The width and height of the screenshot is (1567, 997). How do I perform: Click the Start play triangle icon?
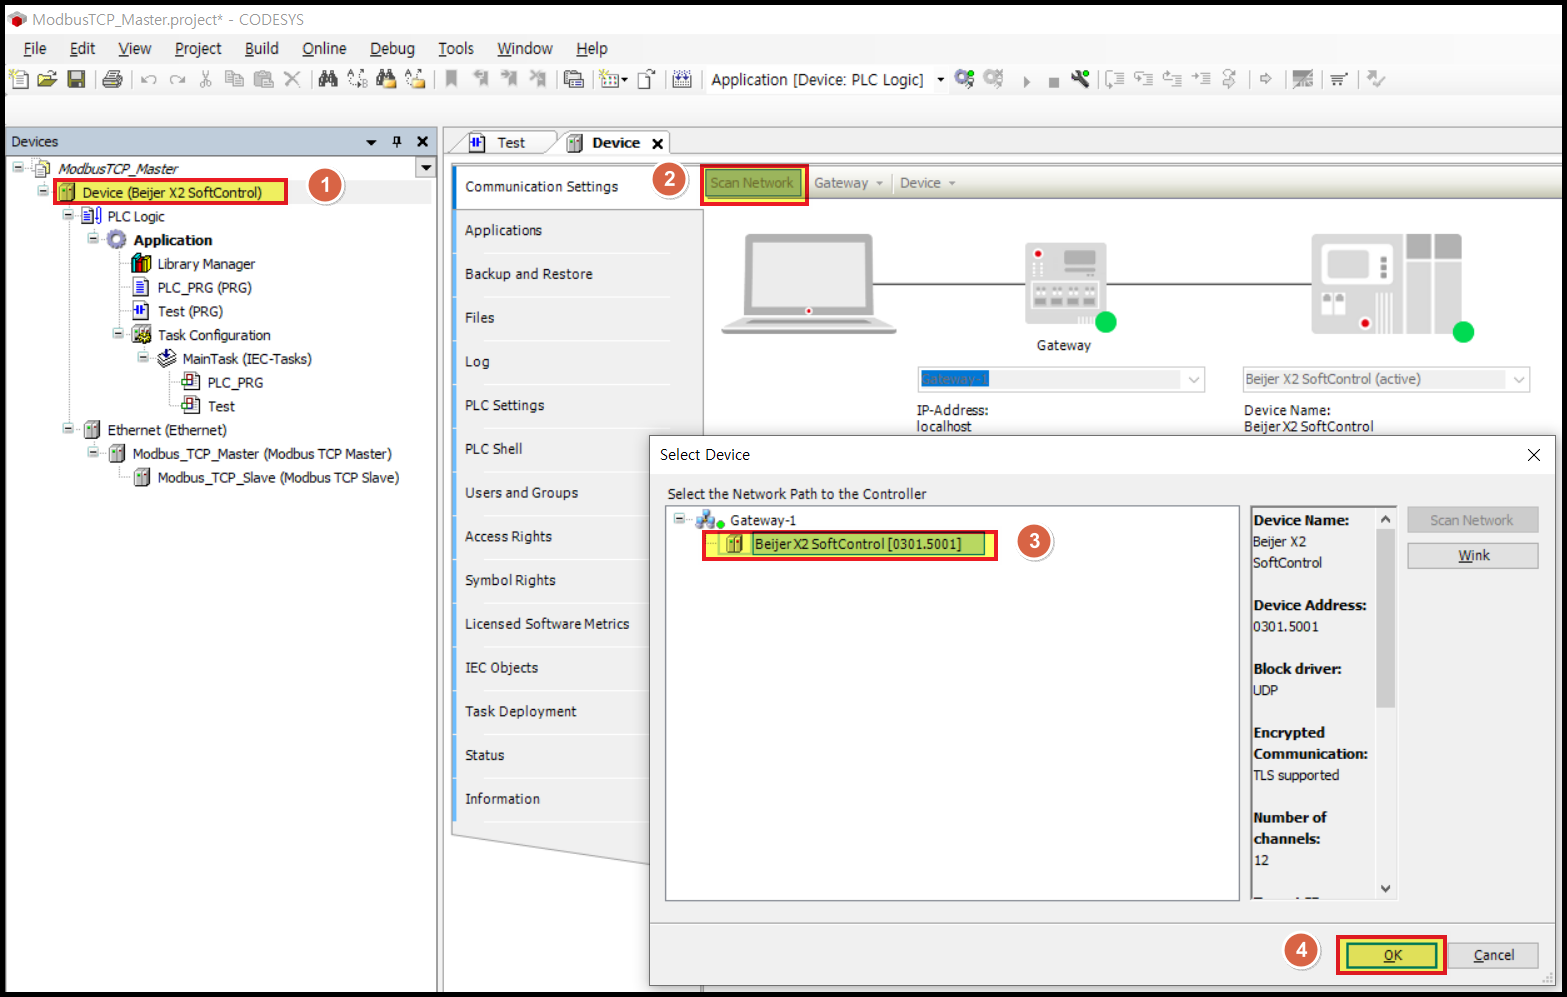1026,81
